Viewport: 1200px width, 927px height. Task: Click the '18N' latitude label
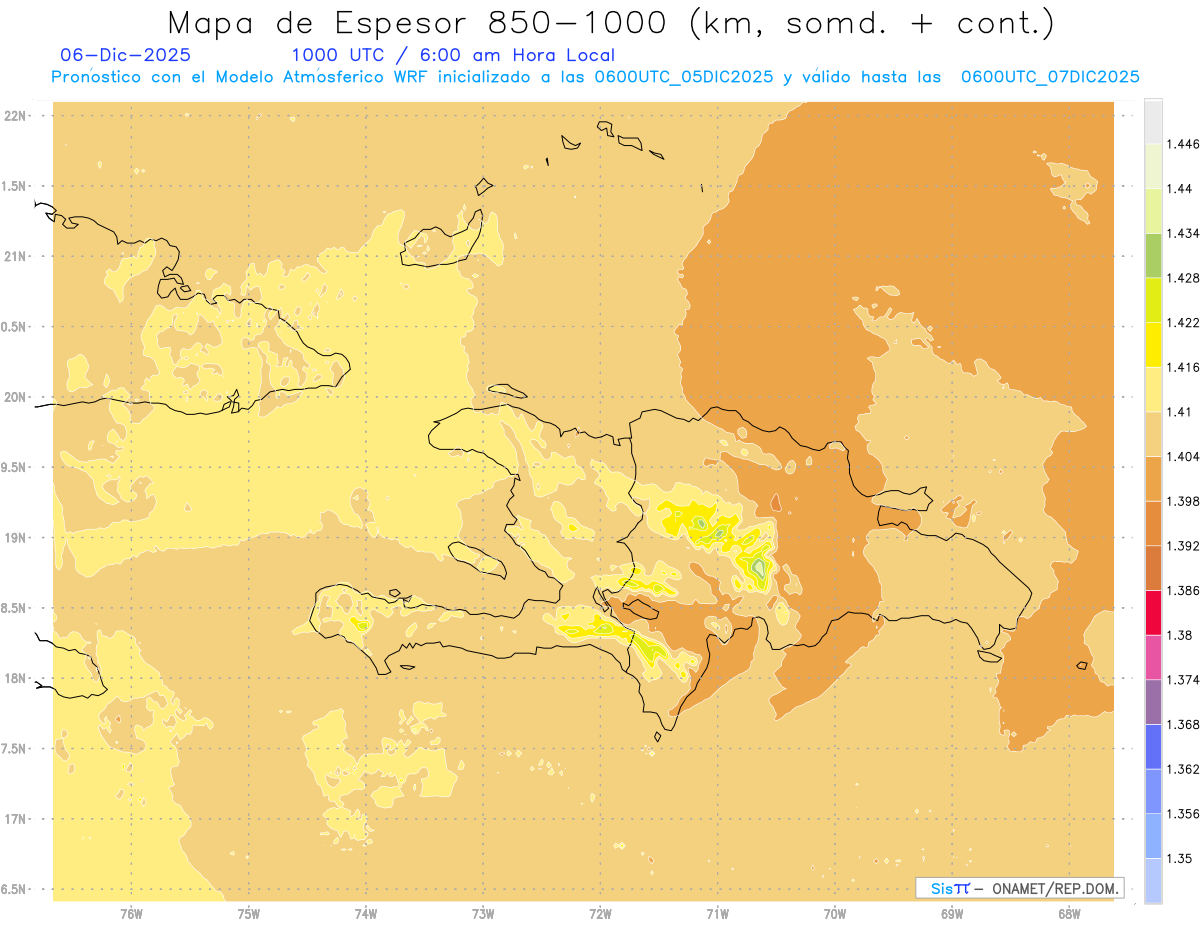pyautogui.click(x=17, y=678)
